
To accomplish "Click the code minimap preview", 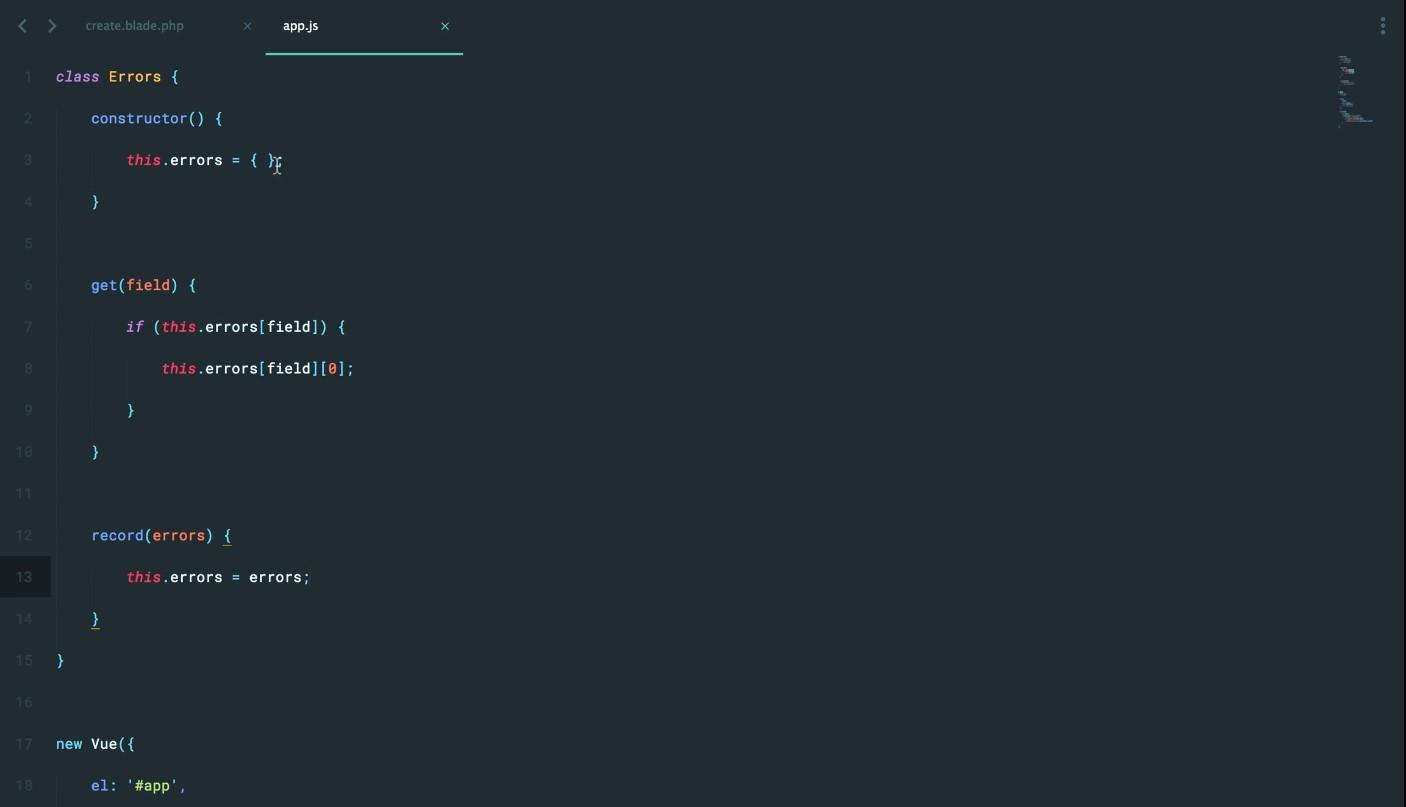I will tap(1354, 92).
